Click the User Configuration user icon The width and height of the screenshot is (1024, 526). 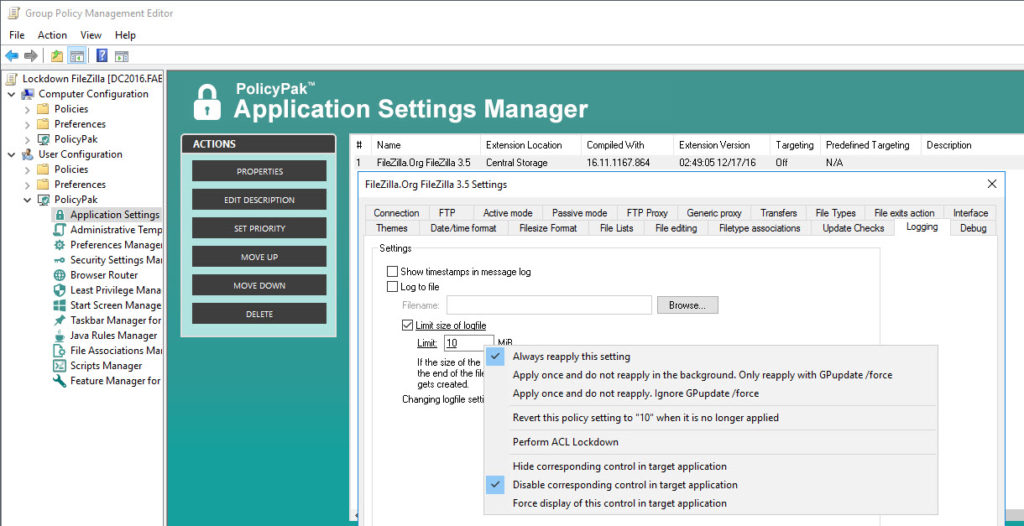(x=28, y=154)
